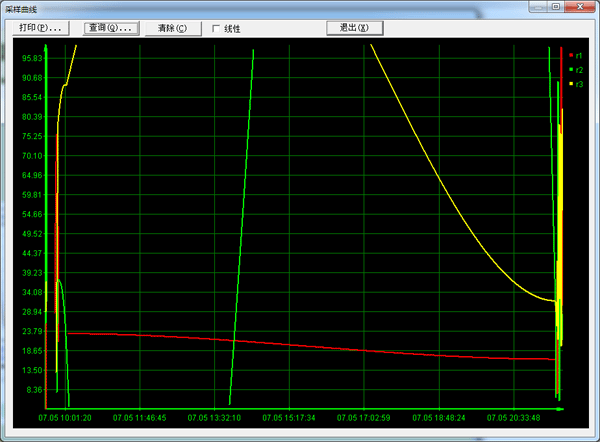Click the 07.05 13:32:10 time axis label
Screen dimensions: 600x442
(x=215, y=418)
